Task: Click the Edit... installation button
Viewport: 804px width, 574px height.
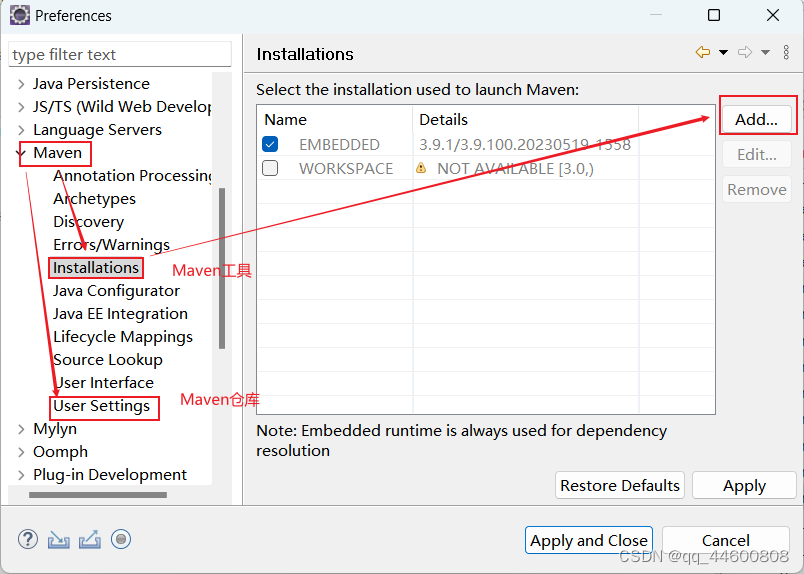Action: [756, 154]
